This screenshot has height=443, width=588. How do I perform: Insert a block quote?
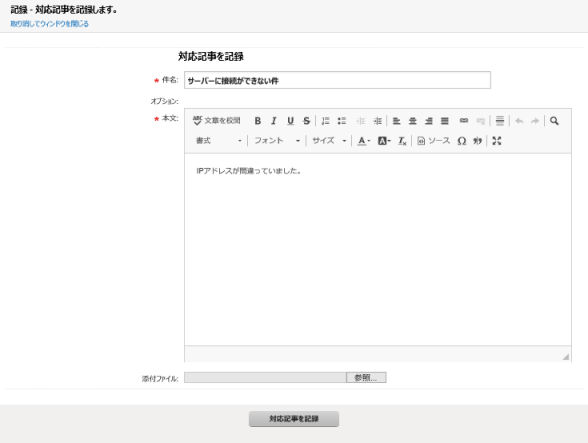pos(477,141)
